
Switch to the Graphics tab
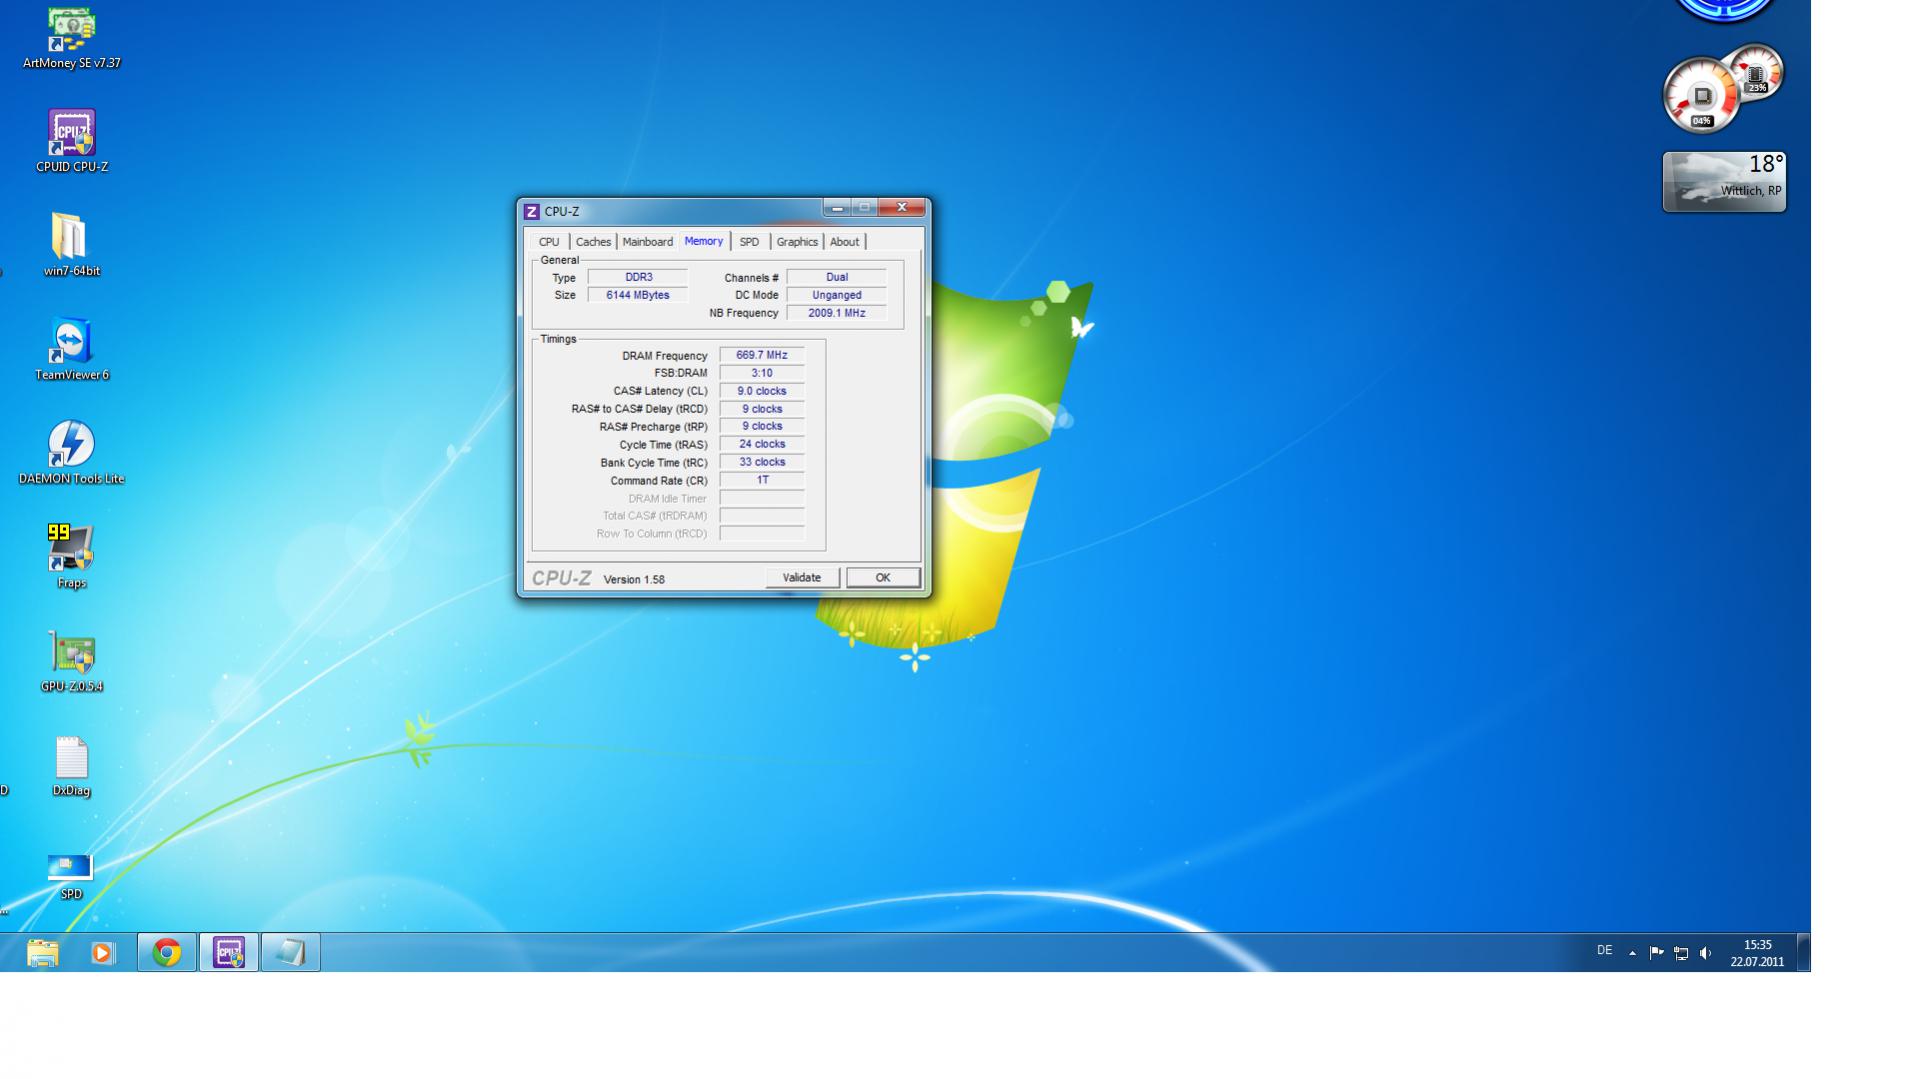(x=797, y=242)
